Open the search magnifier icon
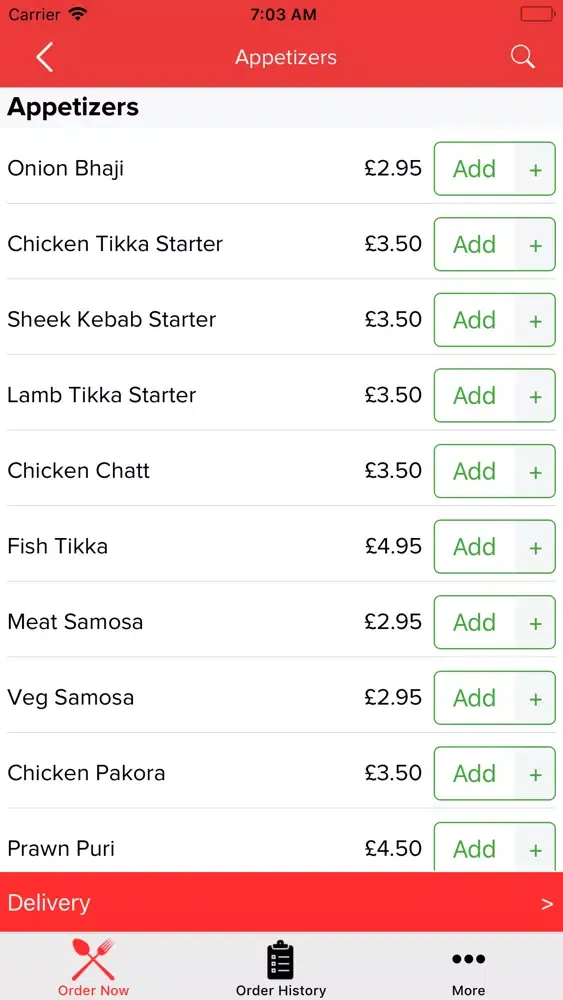563x1000 pixels. click(522, 57)
